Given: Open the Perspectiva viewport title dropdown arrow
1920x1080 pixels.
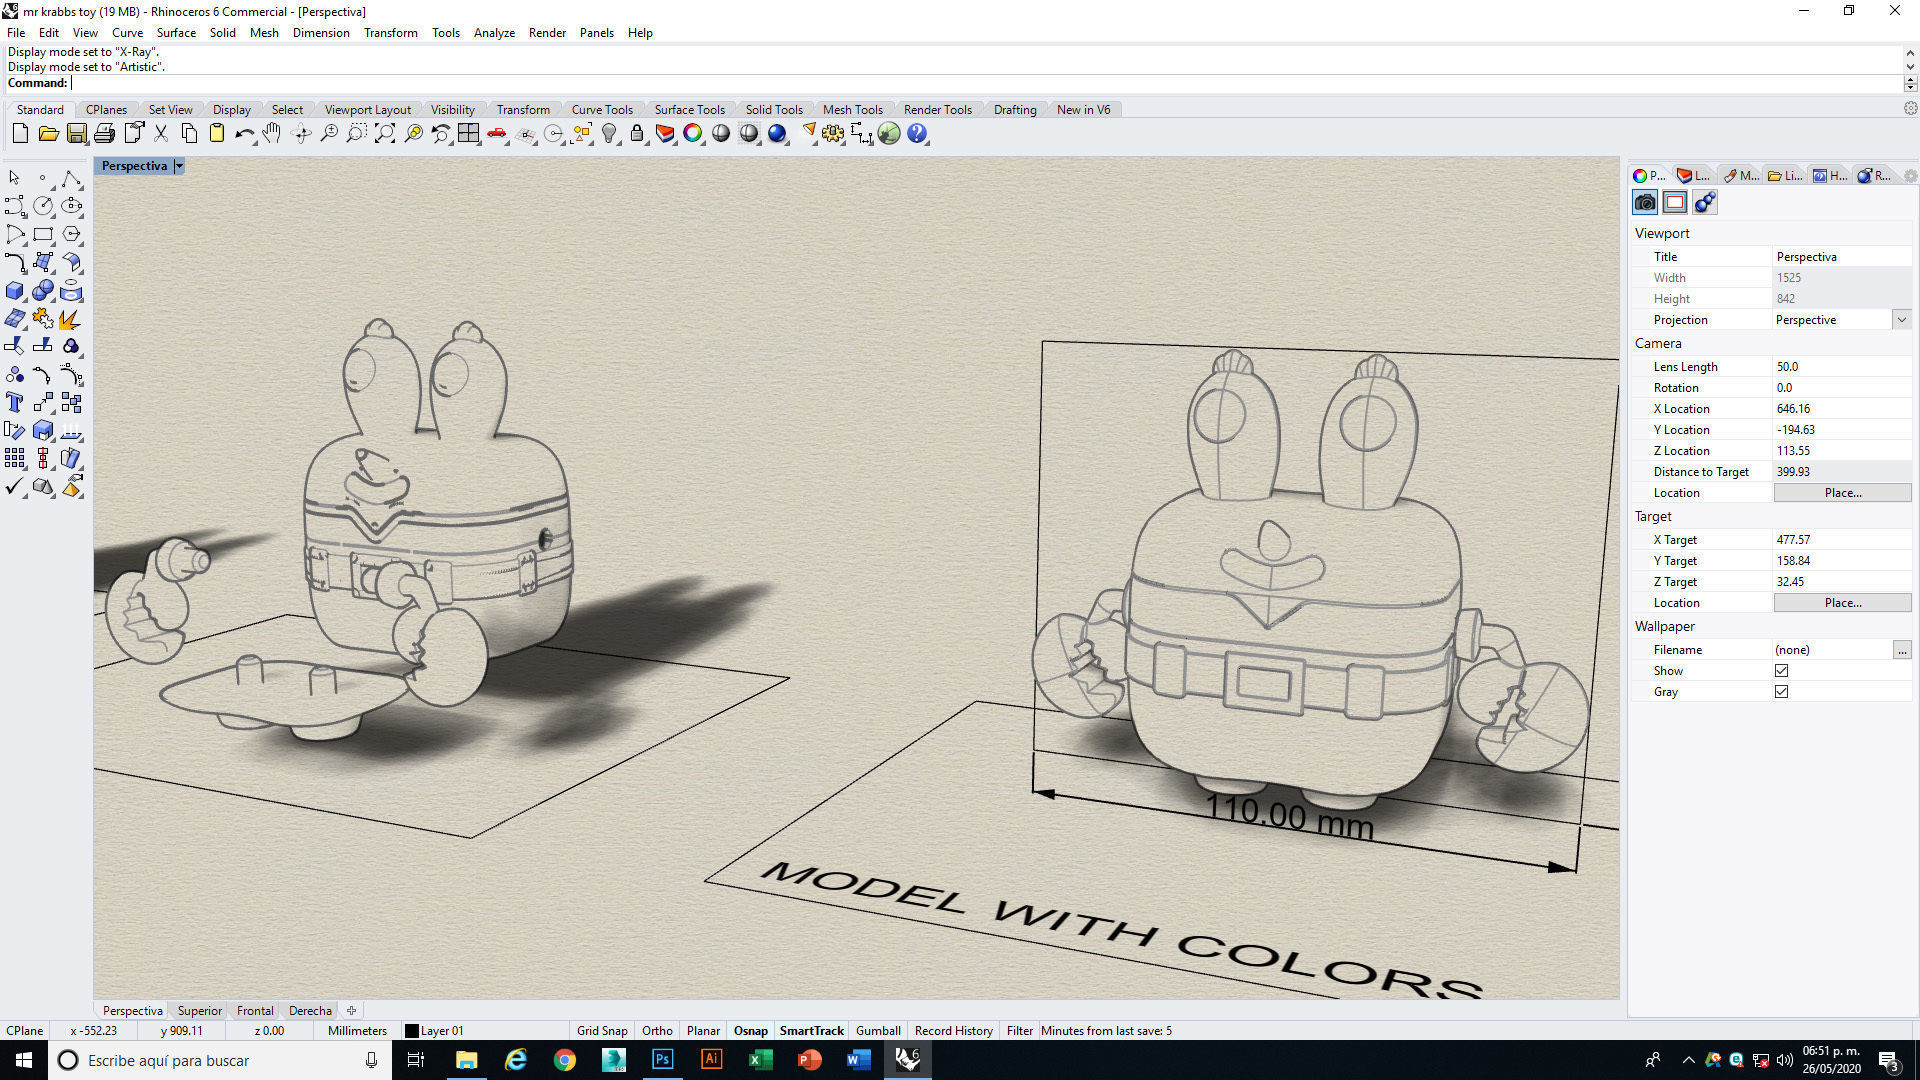Looking at the screenshot, I should click(179, 166).
